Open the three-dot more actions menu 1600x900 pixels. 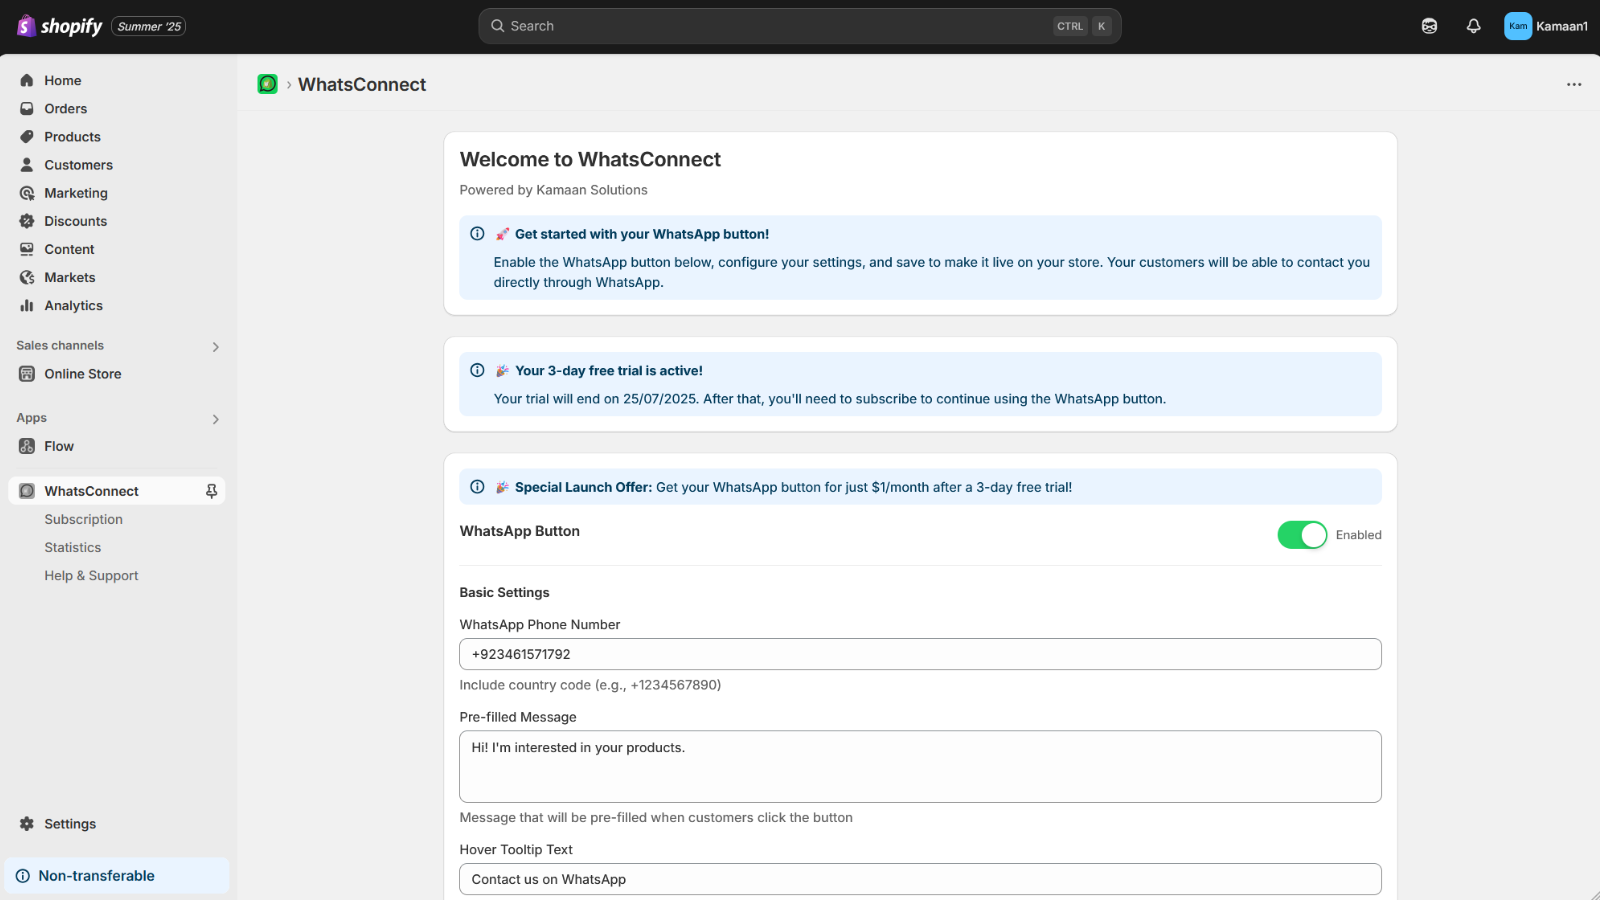click(x=1574, y=85)
